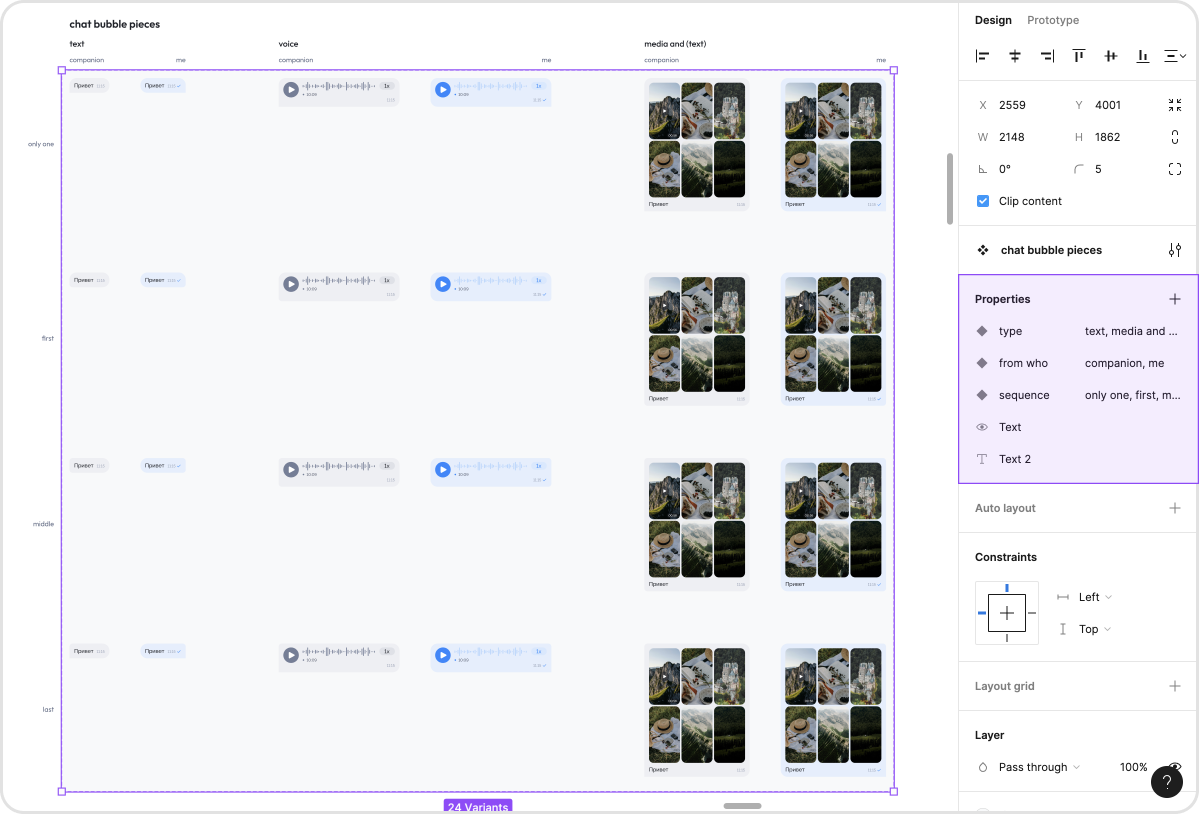Align vertical centers icon
Screen dimensions: 1199x814
1111,56
